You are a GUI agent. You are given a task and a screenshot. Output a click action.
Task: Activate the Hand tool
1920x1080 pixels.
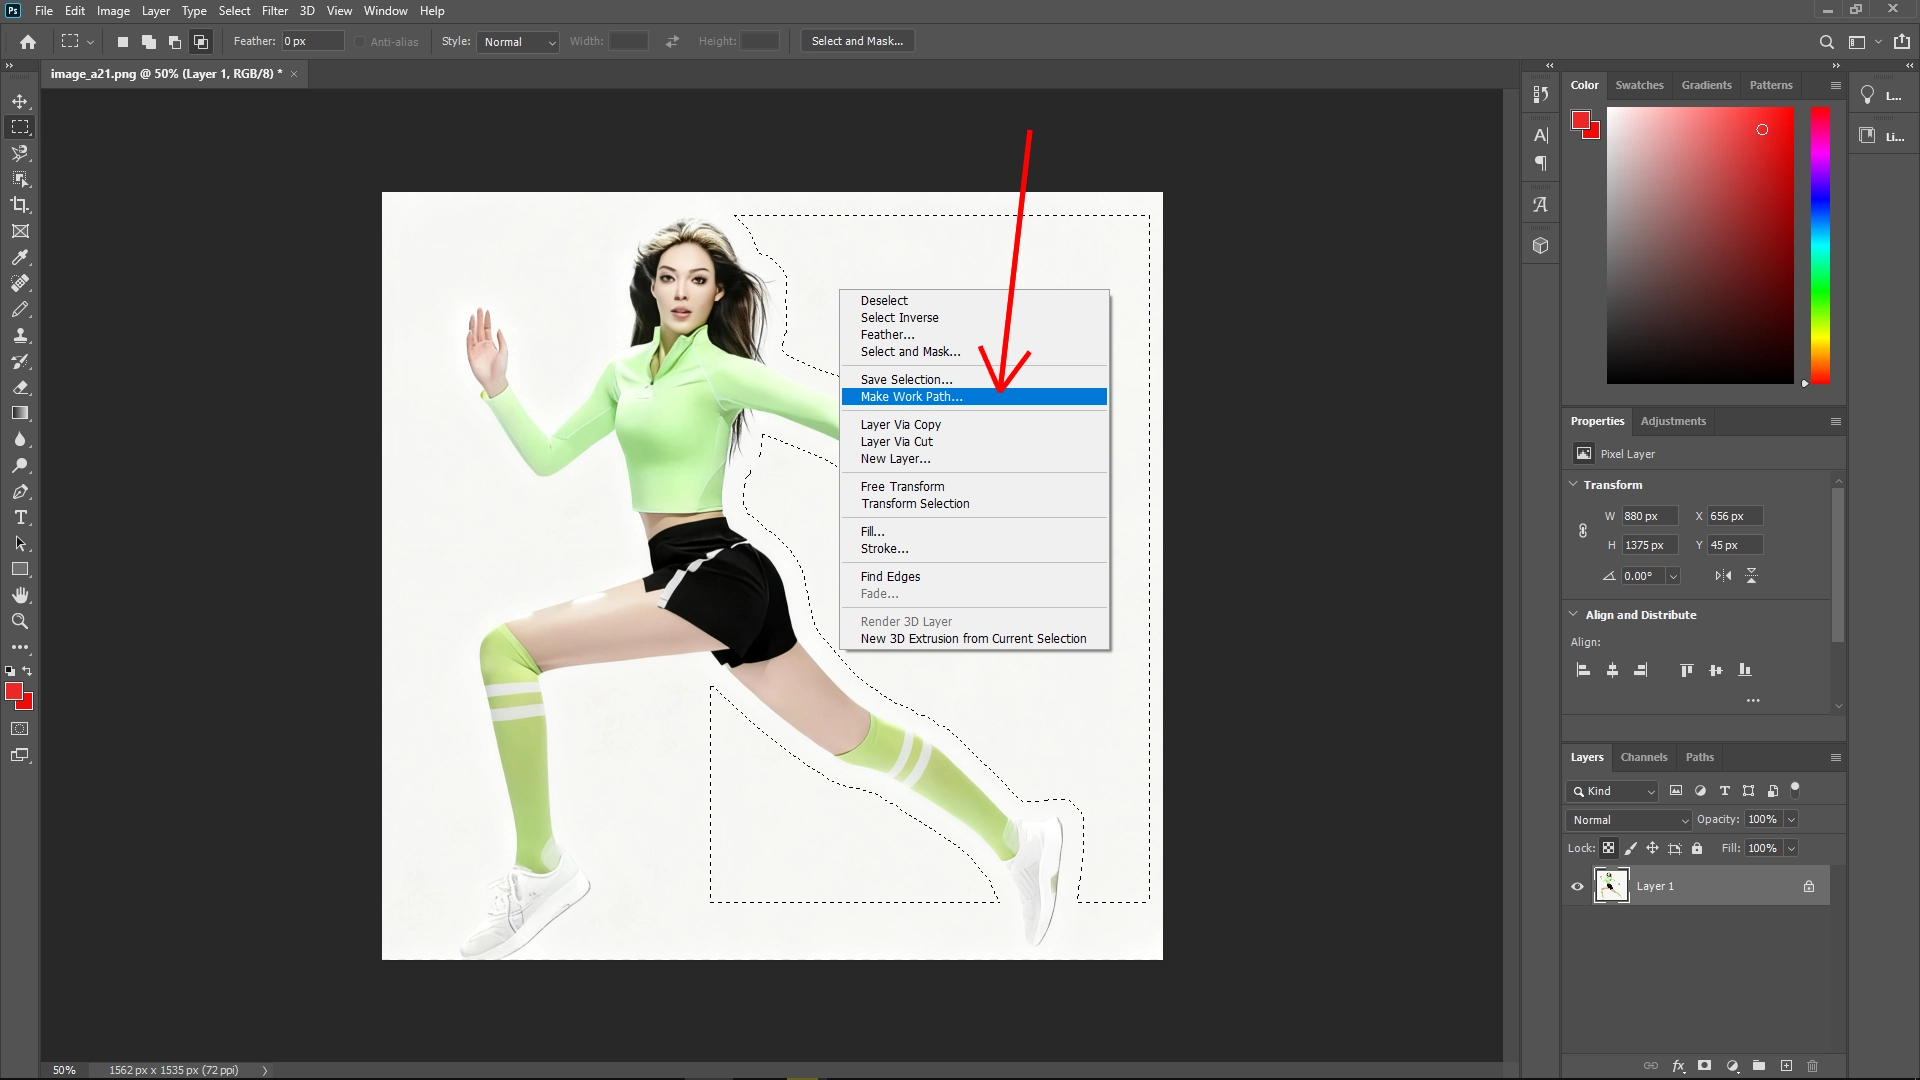coord(20,594)
